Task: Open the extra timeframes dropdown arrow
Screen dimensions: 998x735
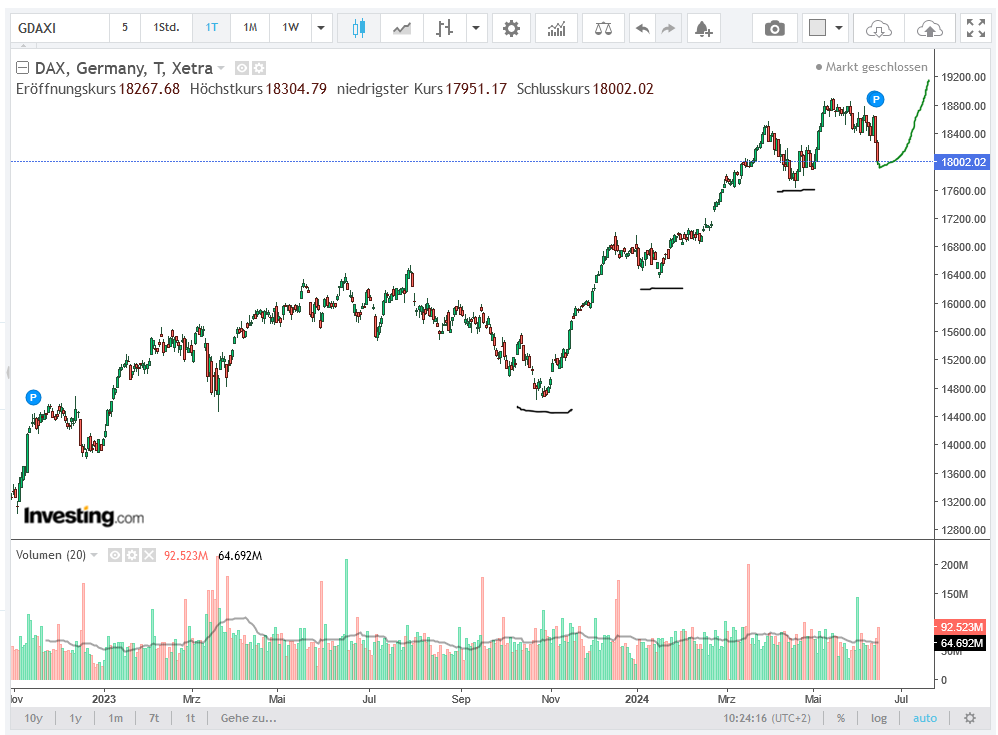Action: (320, 27)
